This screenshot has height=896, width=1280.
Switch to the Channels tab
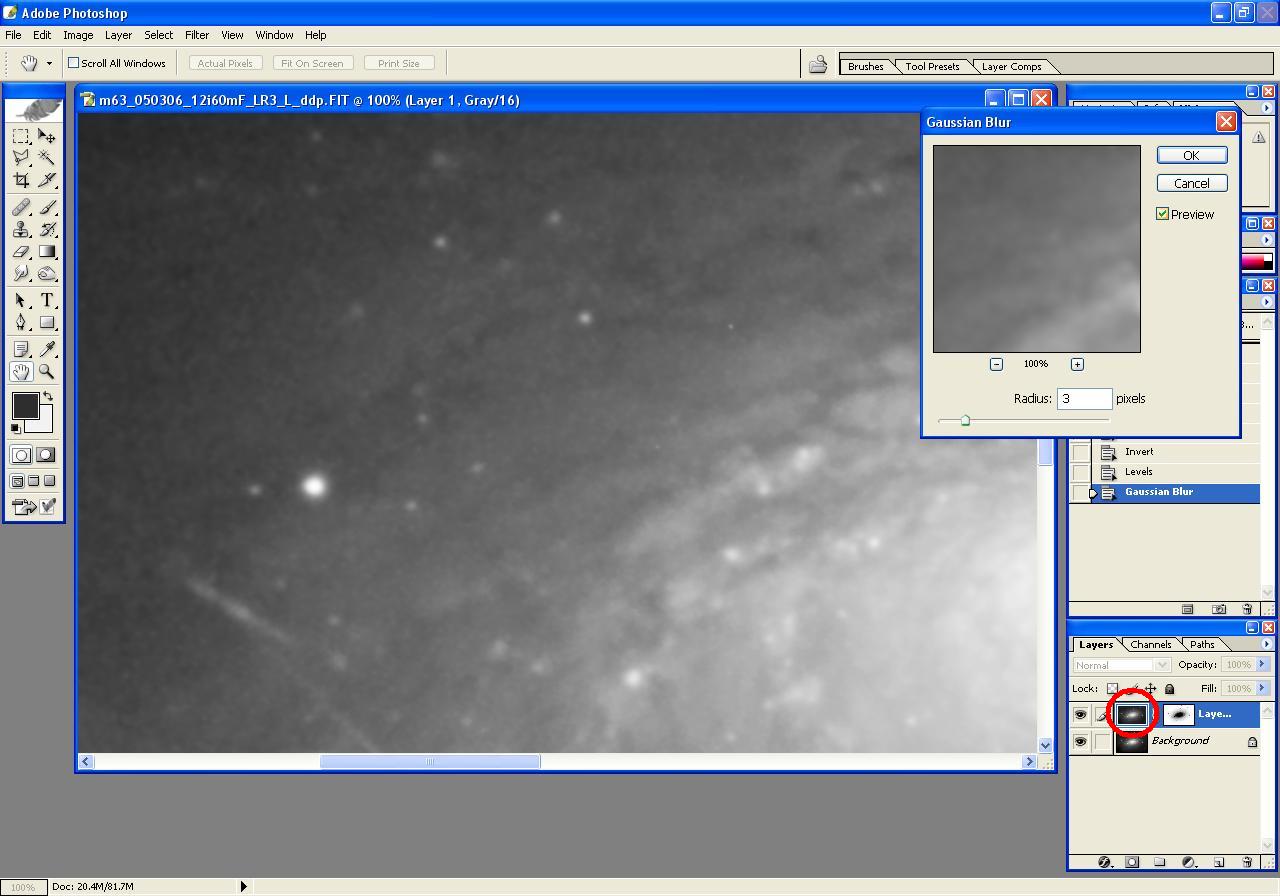1150,644
